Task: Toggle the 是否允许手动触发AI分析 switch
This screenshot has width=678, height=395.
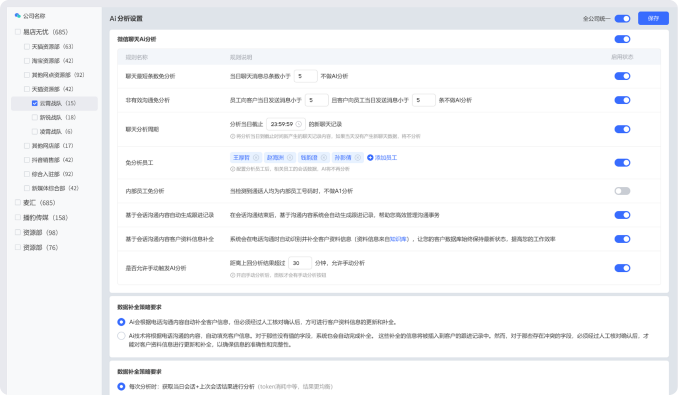Action: [x=622, y=268]
